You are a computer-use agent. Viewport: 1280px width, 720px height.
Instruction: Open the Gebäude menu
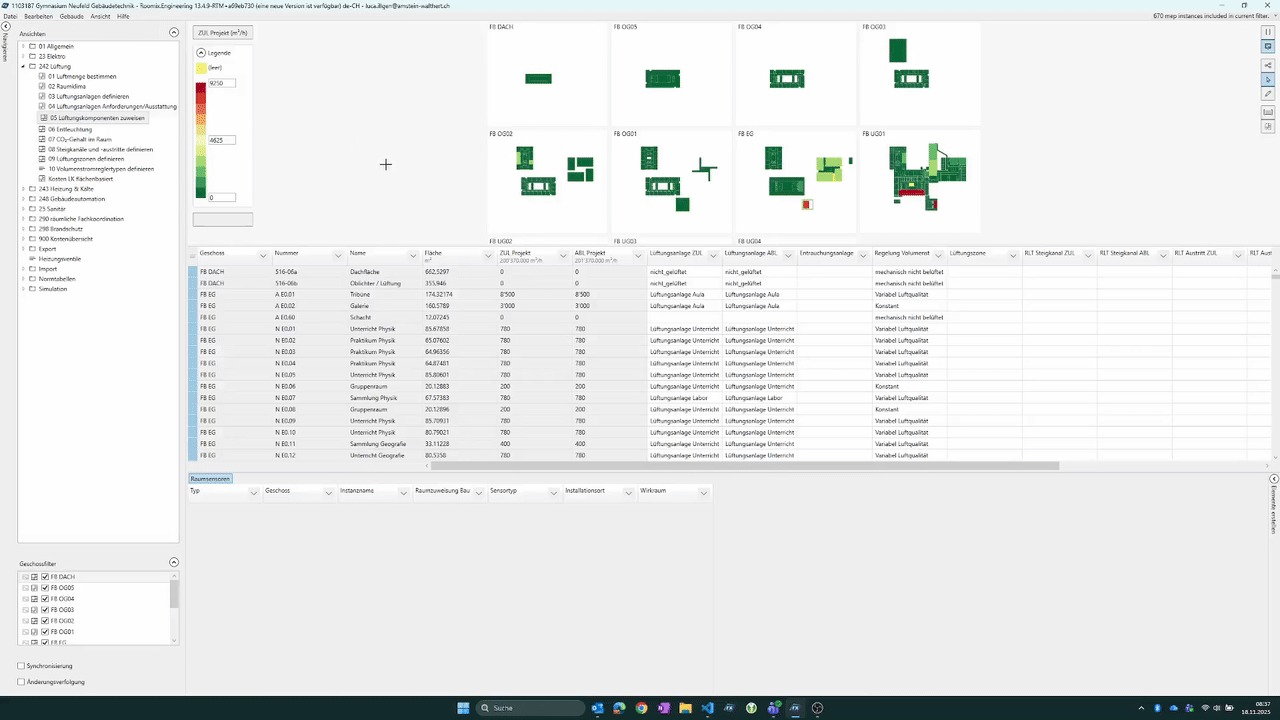tap(71, 17)
